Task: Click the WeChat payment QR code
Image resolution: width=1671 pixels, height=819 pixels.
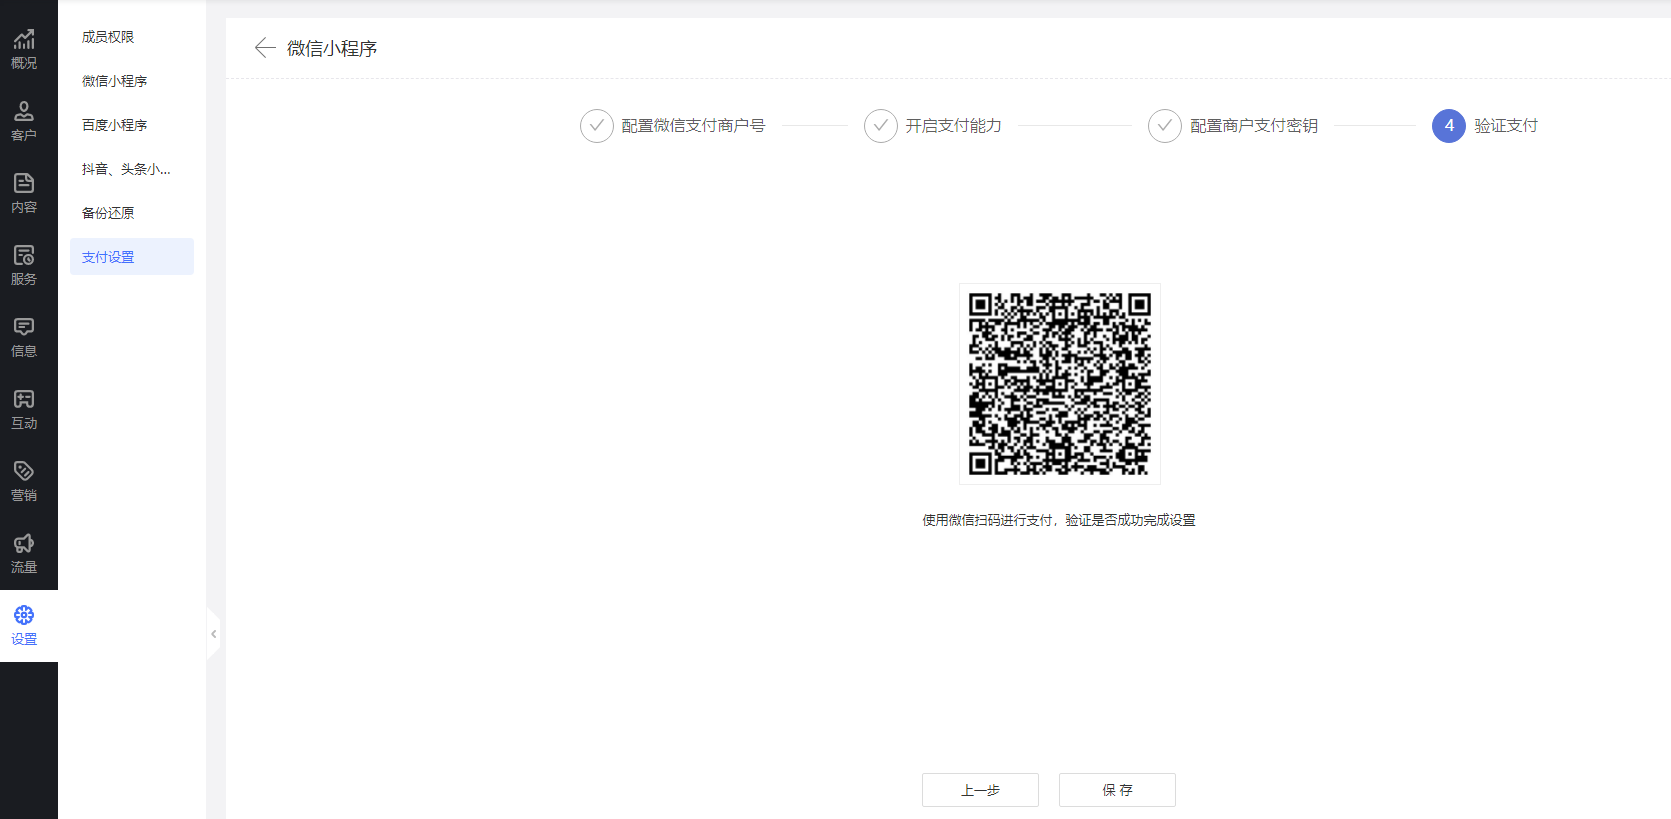Action: (x=1060, y=384)
